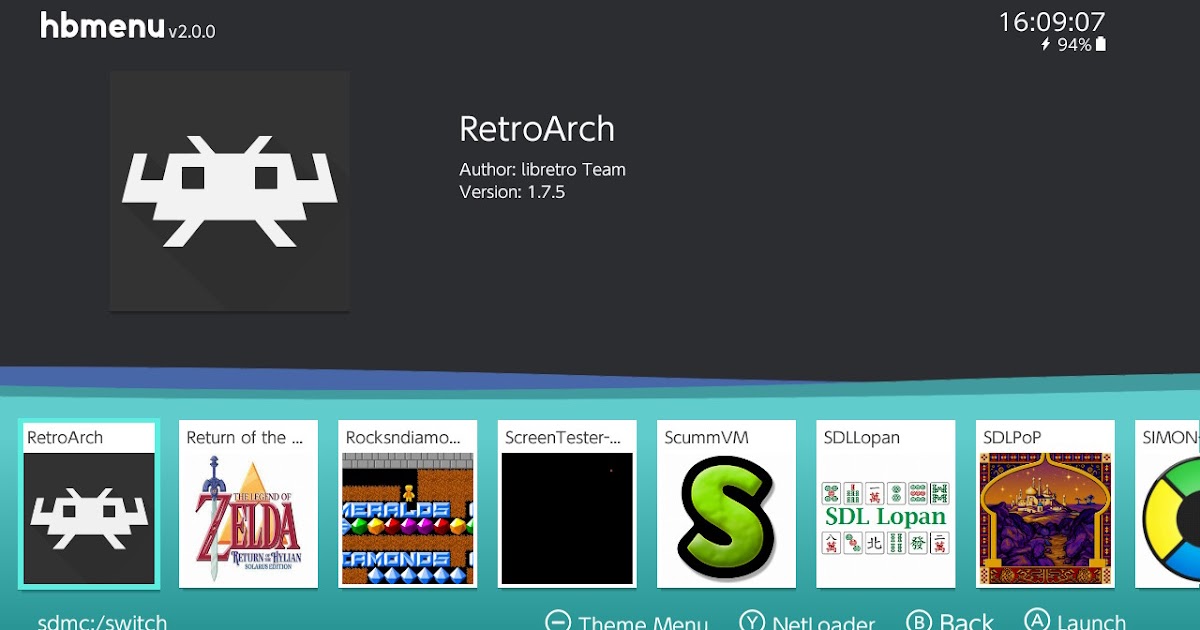1200x630 pixels.
Task: Click the SDLPoP tile label
Action: (1012, 438)
